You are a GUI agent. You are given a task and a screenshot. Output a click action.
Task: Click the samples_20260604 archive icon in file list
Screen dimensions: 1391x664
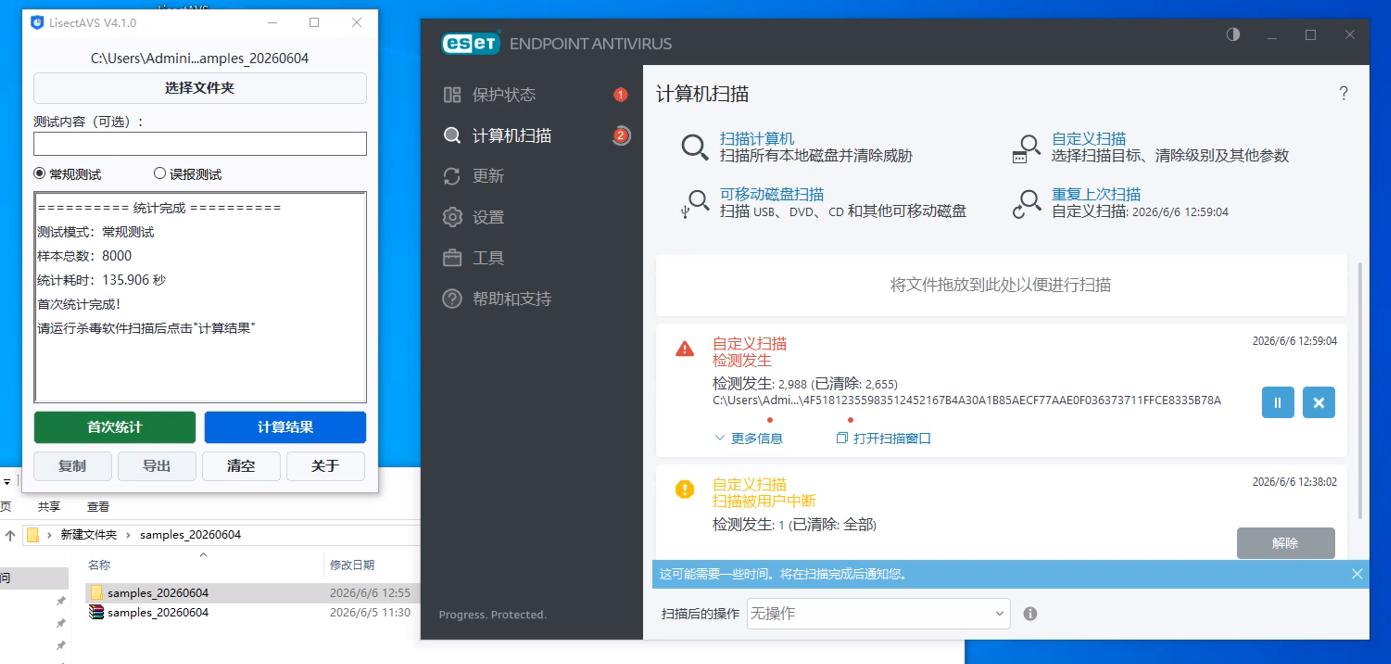96,612
